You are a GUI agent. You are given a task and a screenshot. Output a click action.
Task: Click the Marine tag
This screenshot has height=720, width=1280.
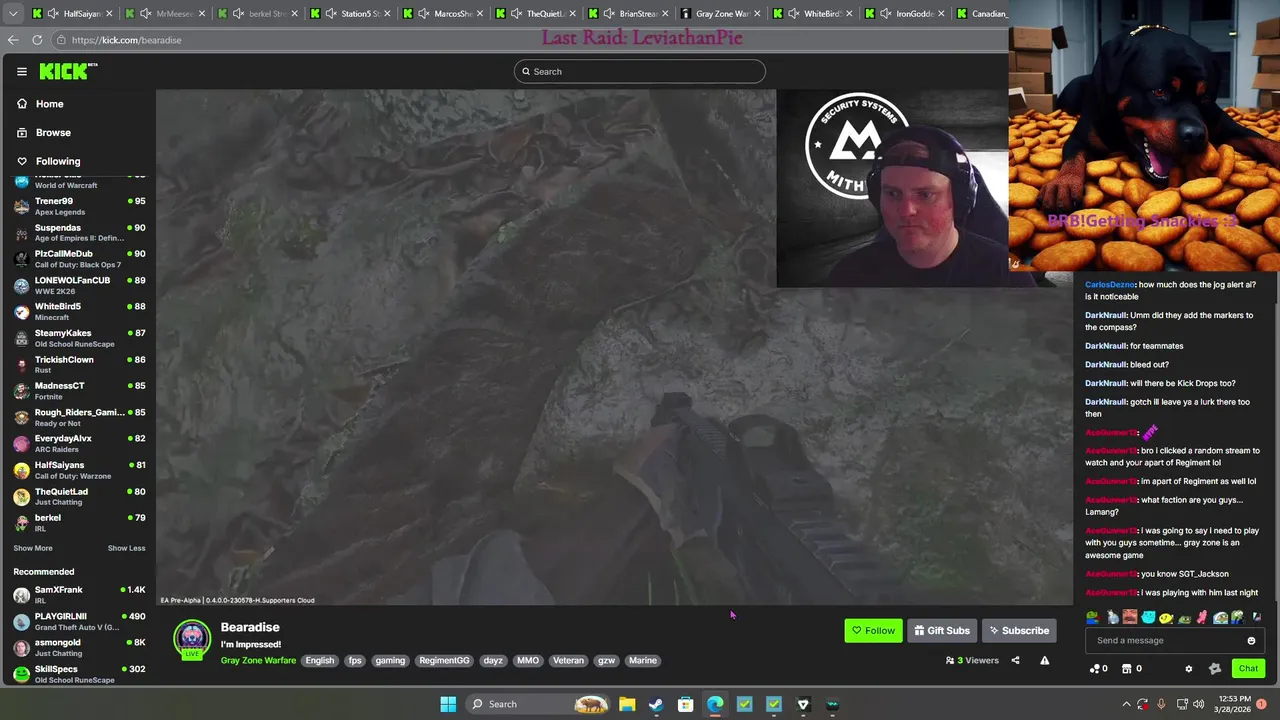643,660
